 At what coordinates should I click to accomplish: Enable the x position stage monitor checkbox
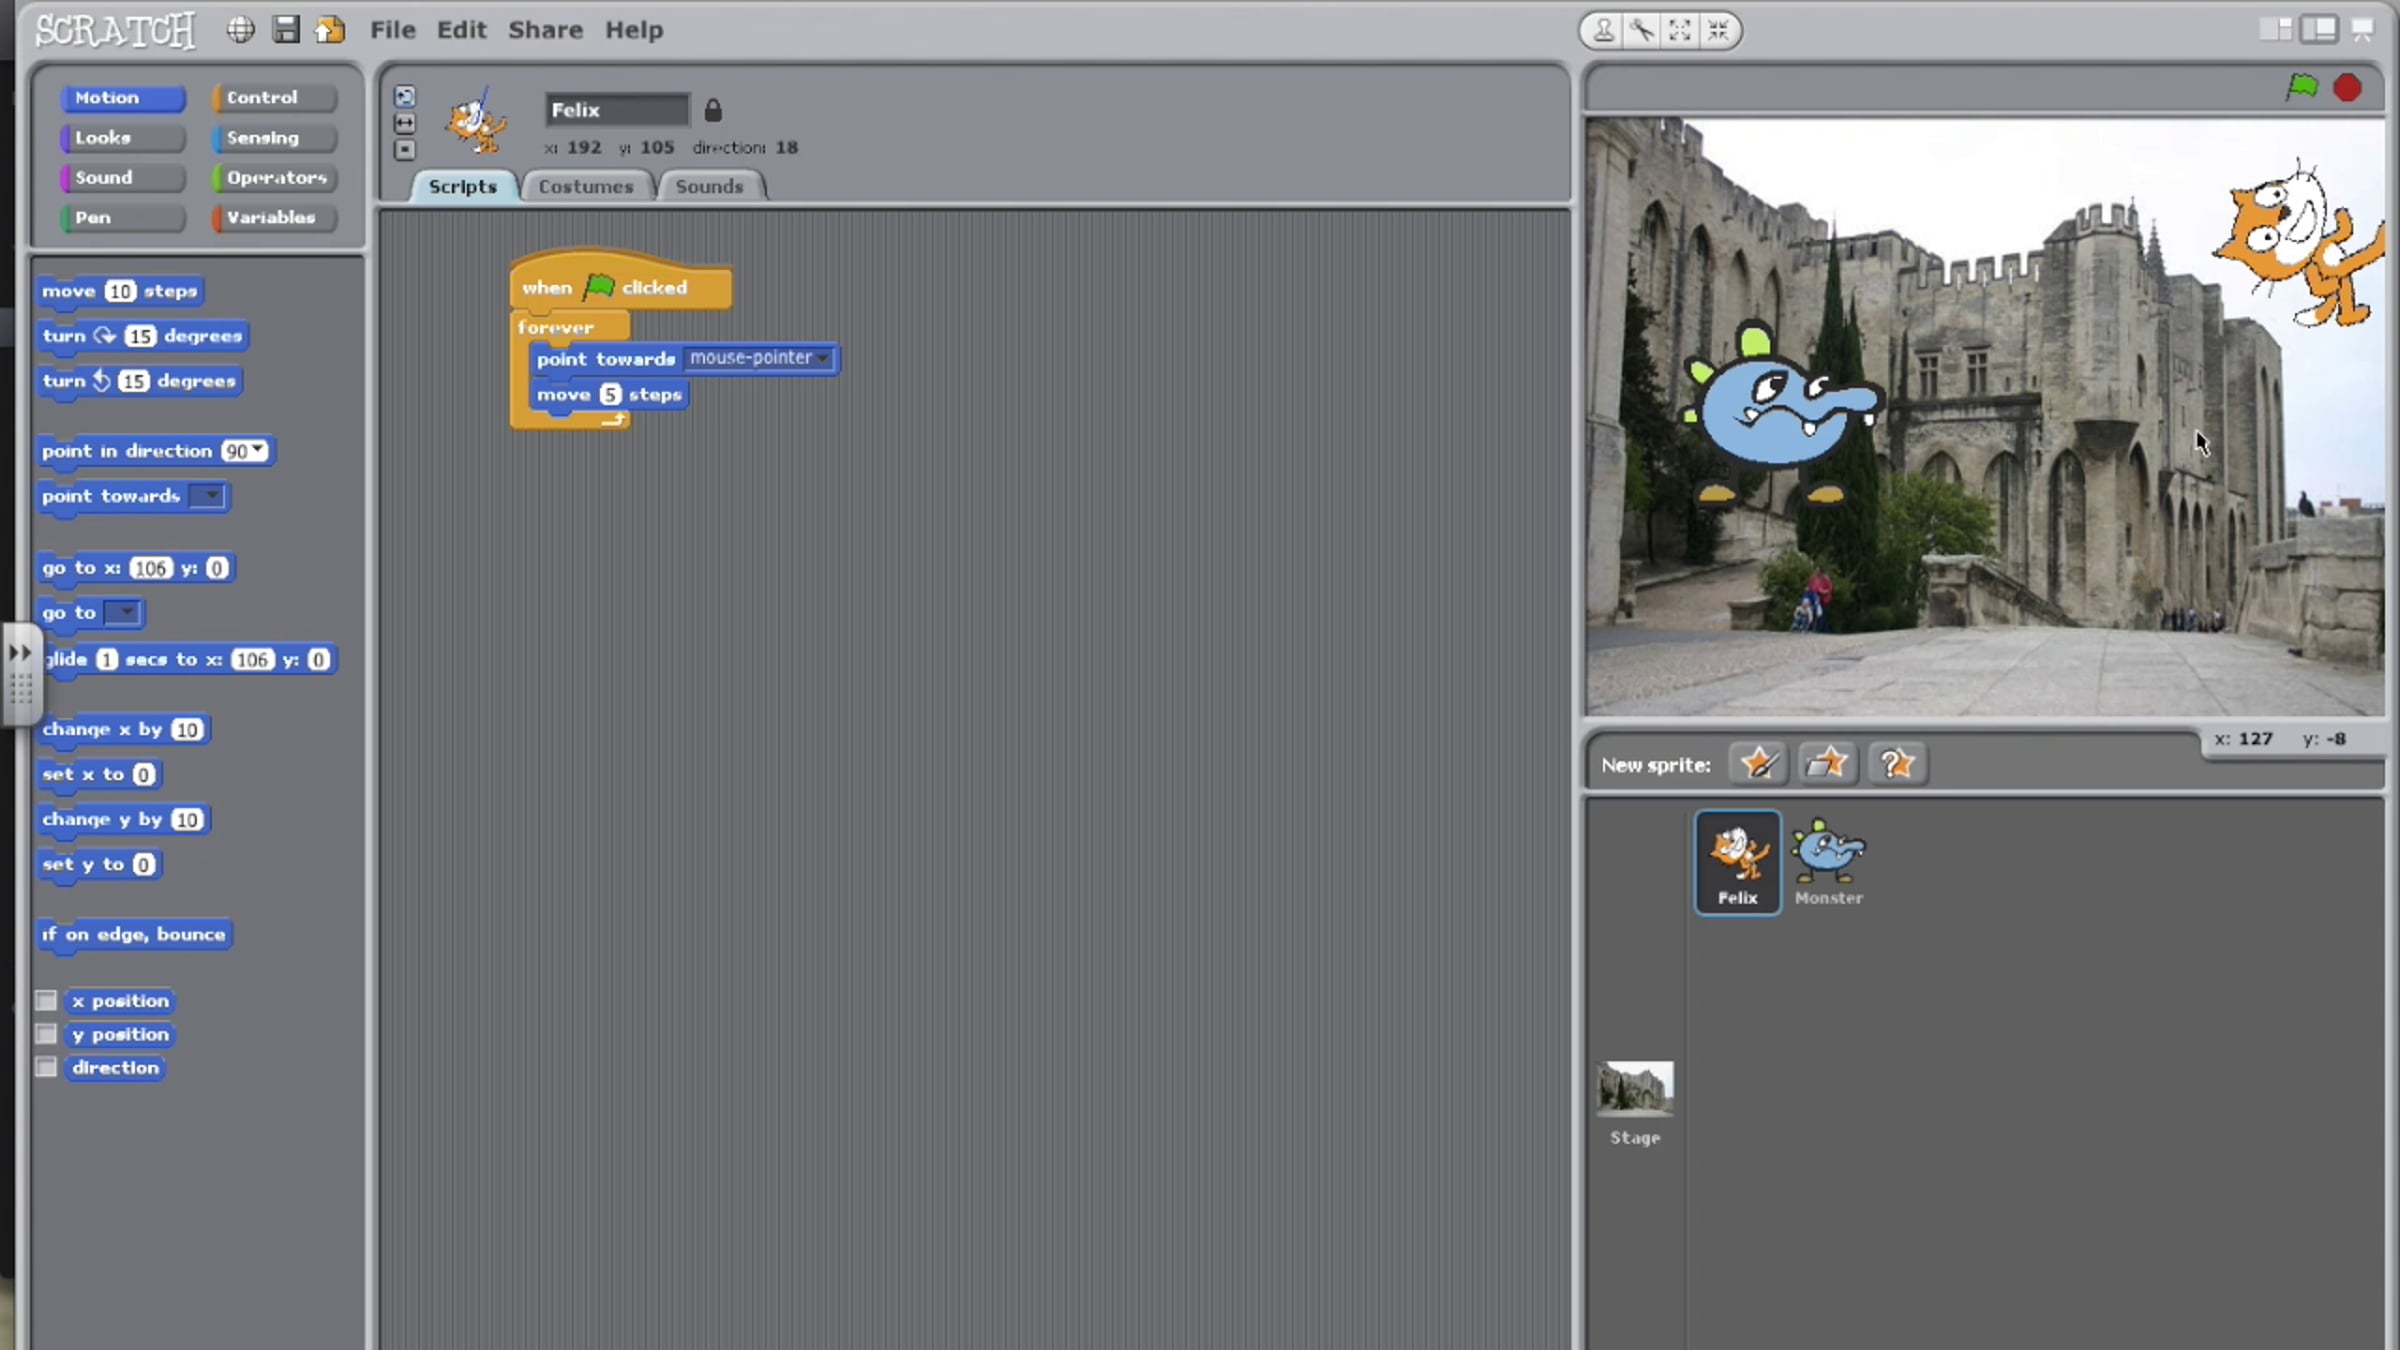point(46,1000)
